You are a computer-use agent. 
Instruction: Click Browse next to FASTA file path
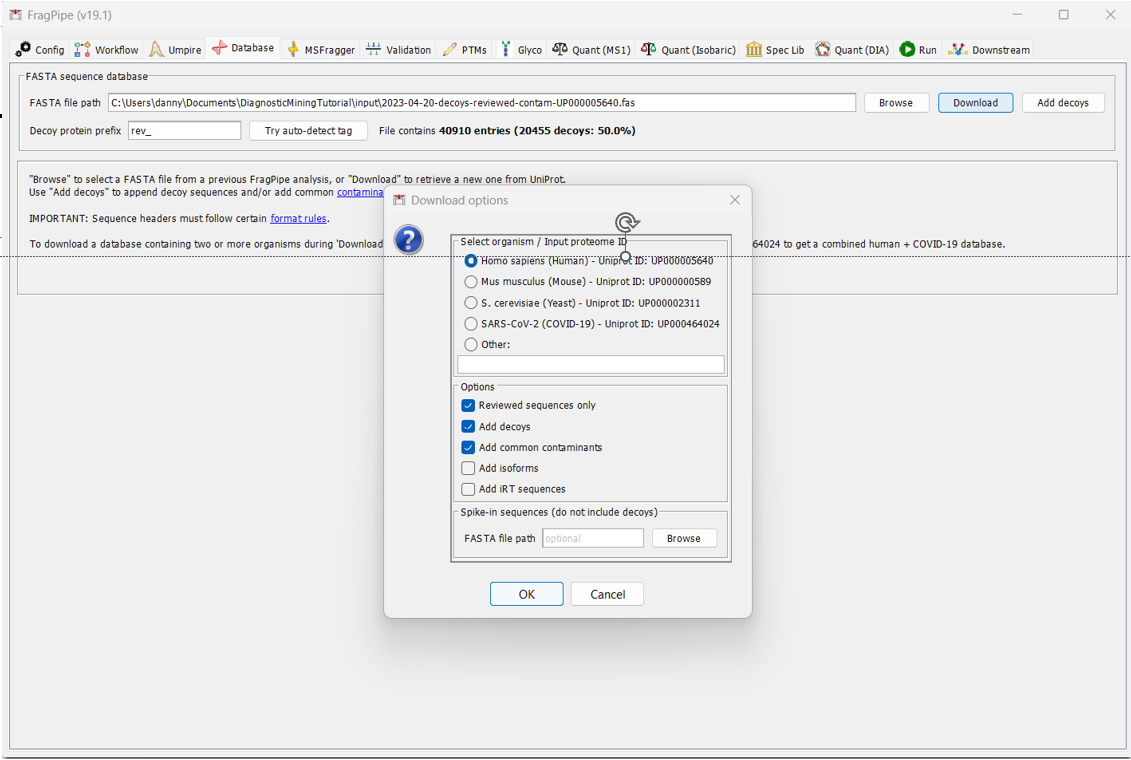(x=896, y=102)
